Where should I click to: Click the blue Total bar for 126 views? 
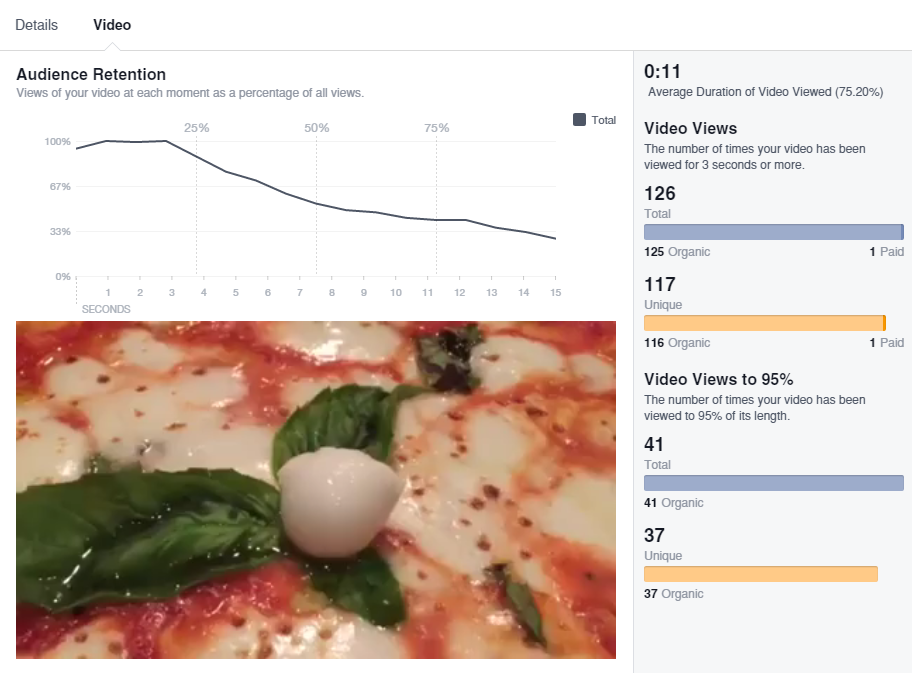773,232
